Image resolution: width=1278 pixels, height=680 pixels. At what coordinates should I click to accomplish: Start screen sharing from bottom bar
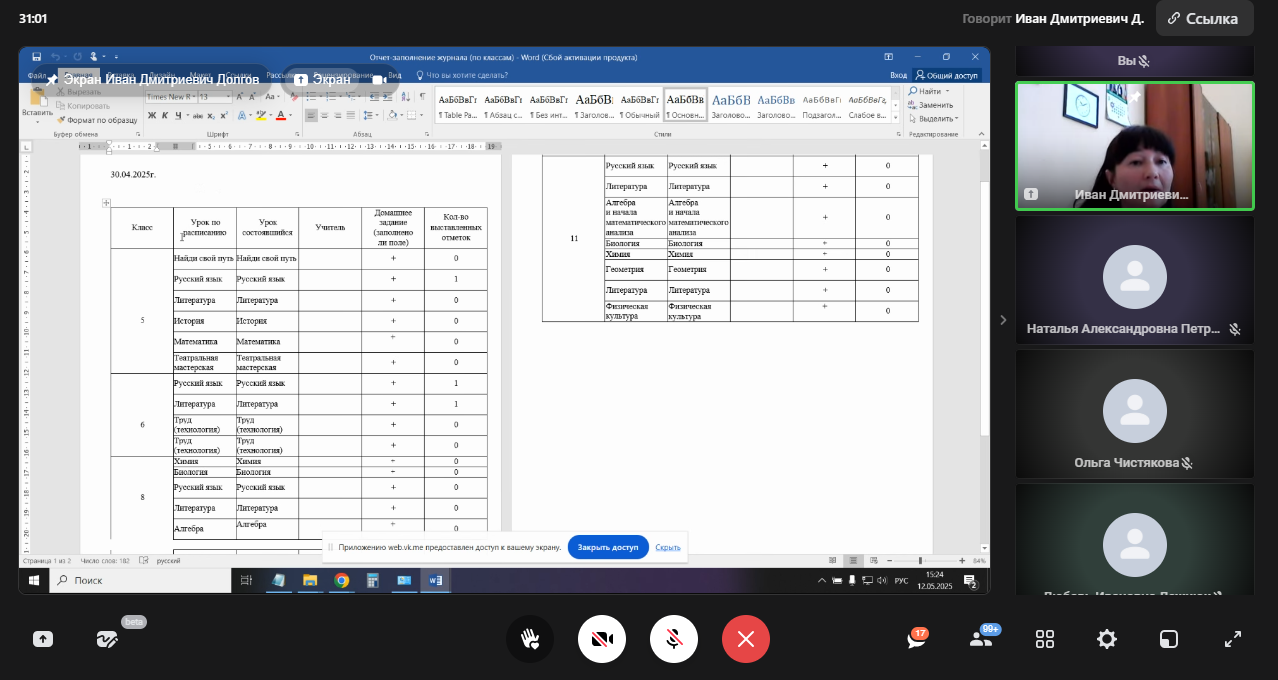point(43,639)
